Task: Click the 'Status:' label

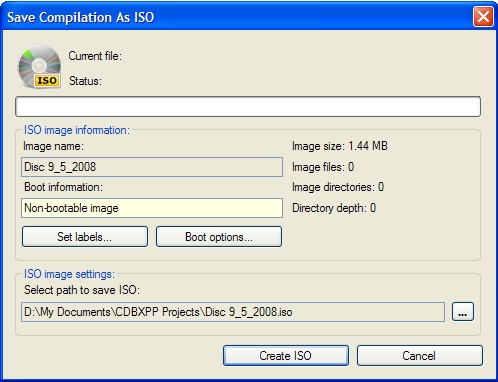Action: click(x=85, y=81)
